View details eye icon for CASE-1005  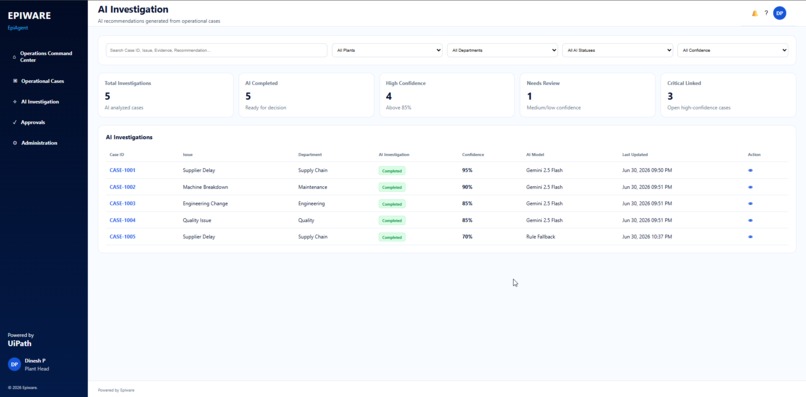tap(750, 237)
